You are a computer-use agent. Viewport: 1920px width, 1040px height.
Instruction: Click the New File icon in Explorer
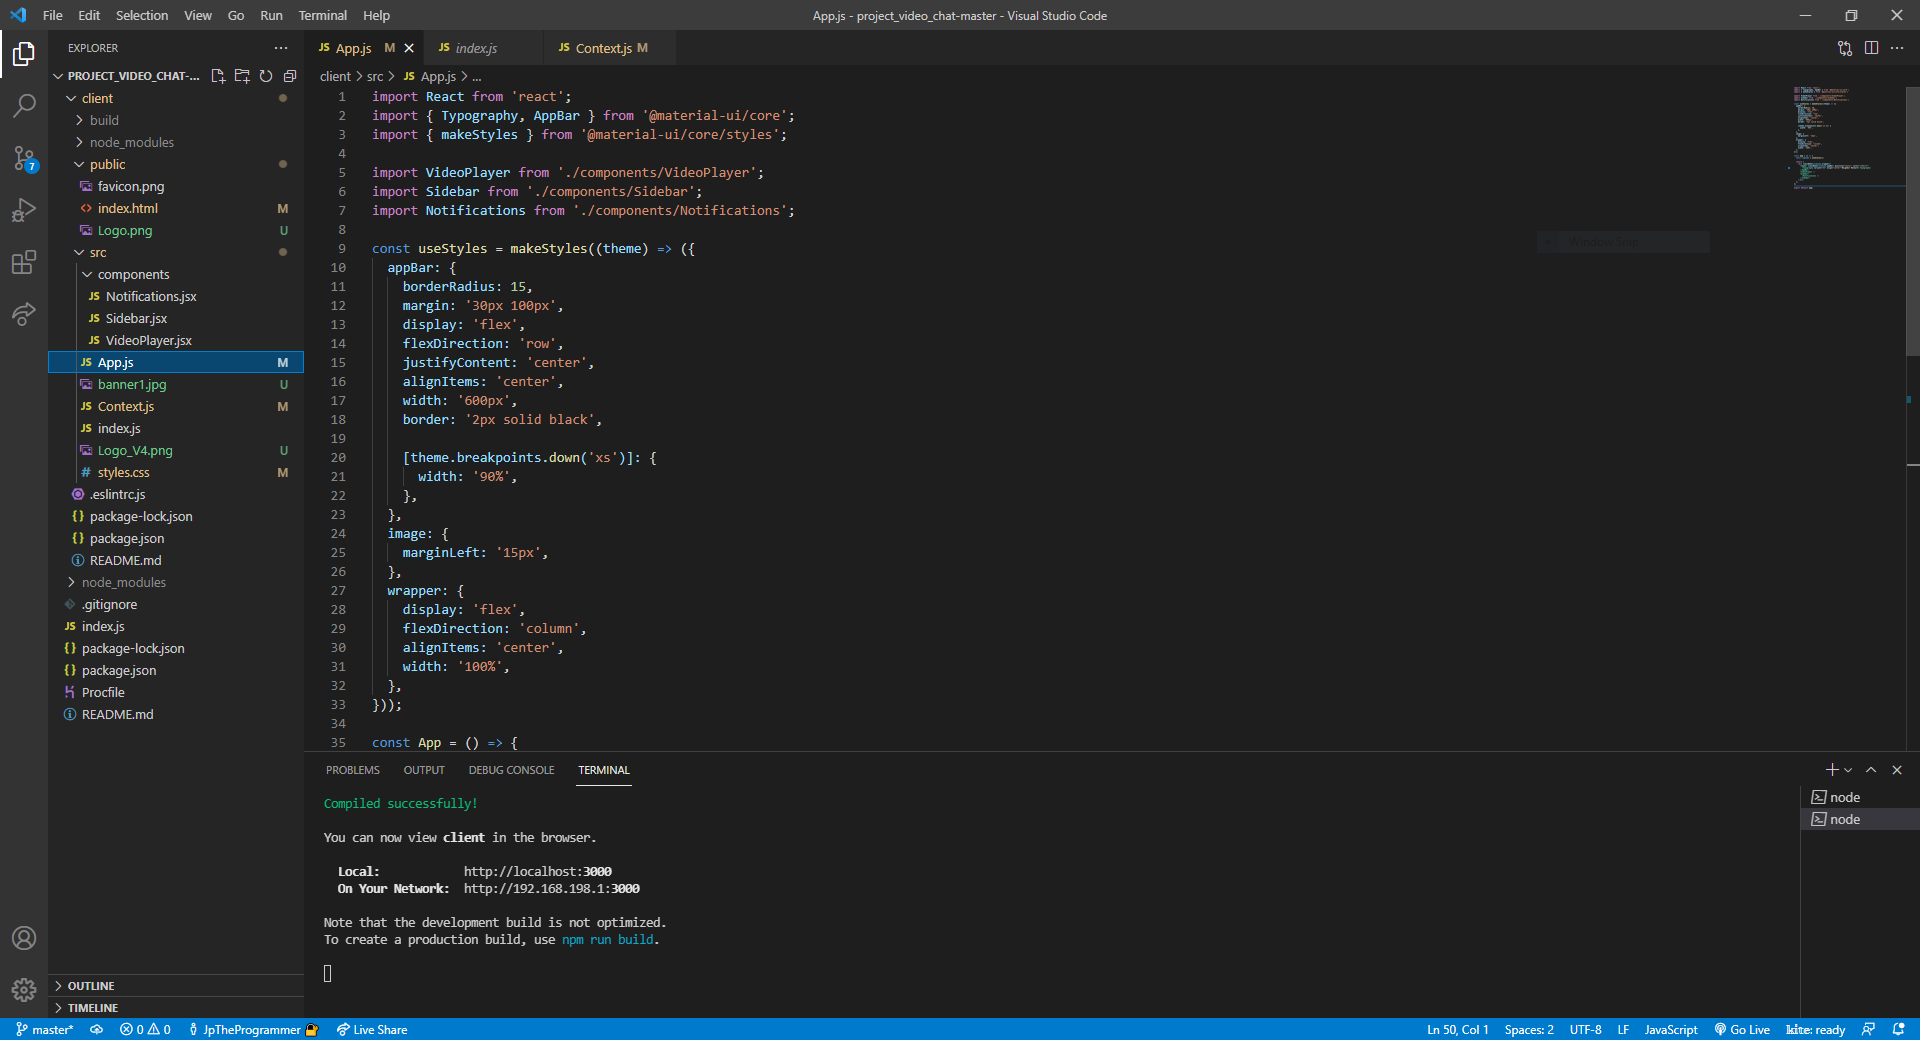tap(218, 76)
